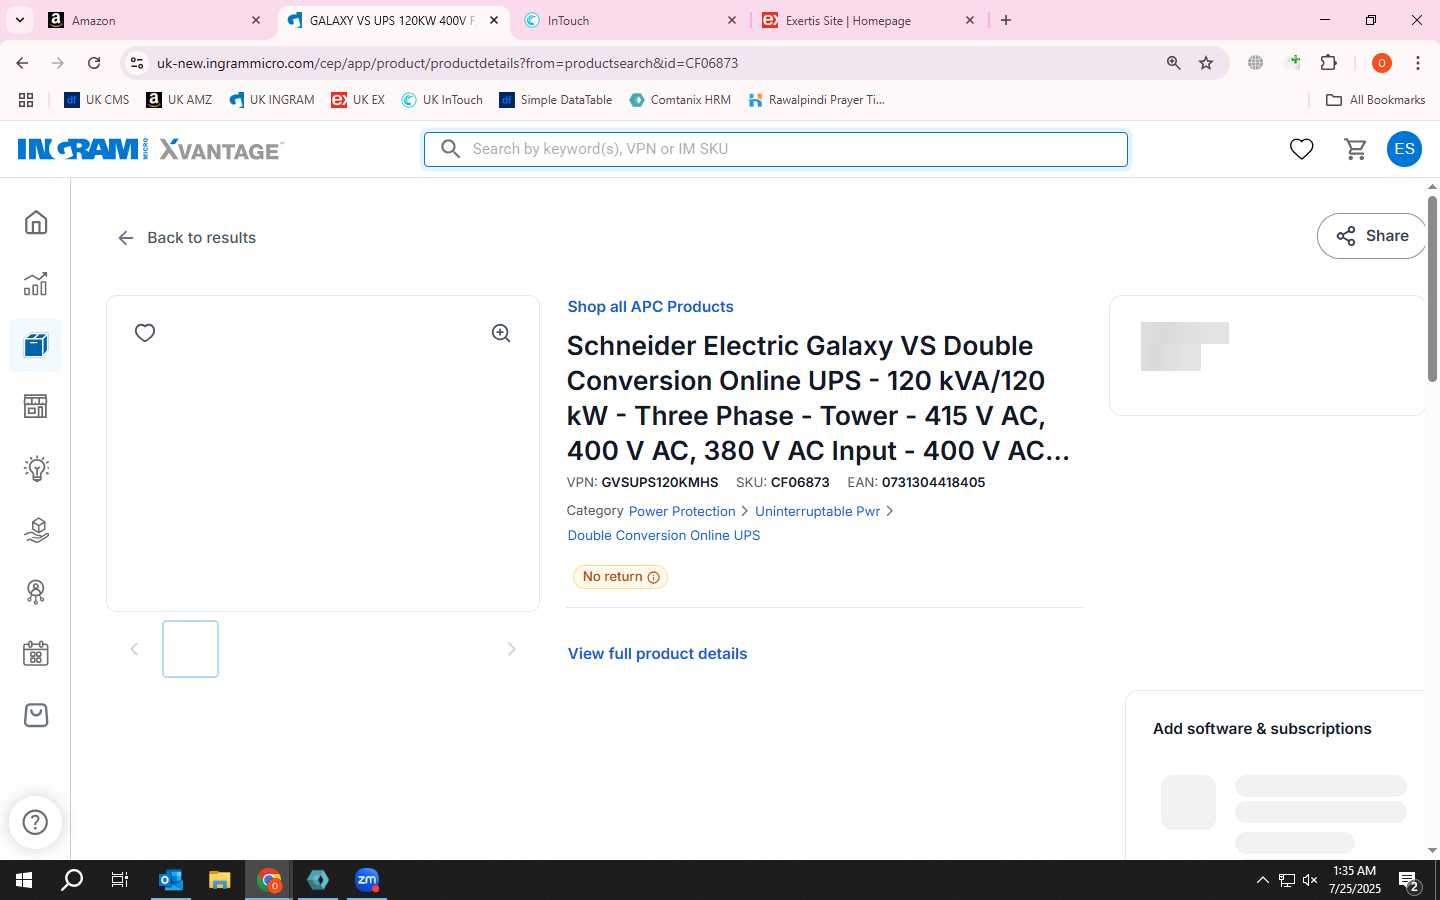Image resolution: width=1440 pixels, height=900 pixels.
Task: Open Windows Start menu
Action: click(x=24, y=880)
